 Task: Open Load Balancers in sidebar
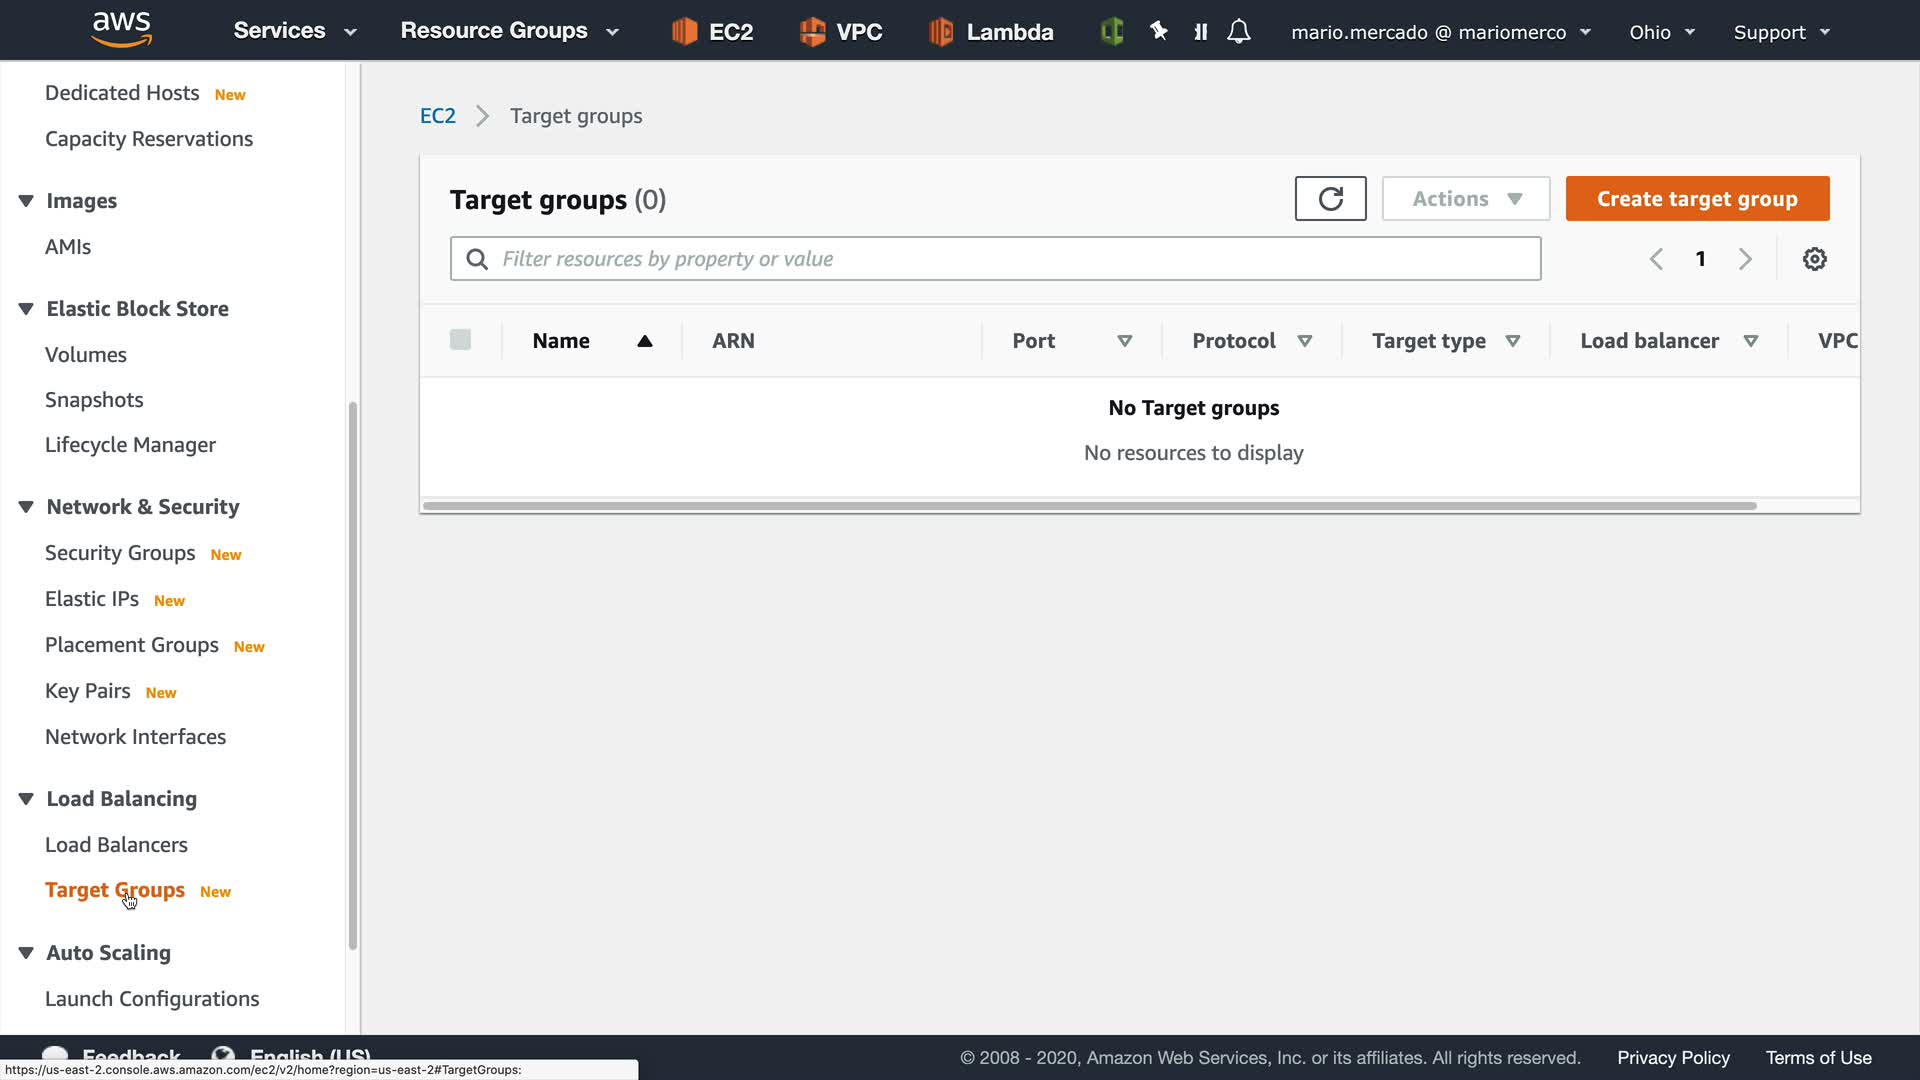116,845
